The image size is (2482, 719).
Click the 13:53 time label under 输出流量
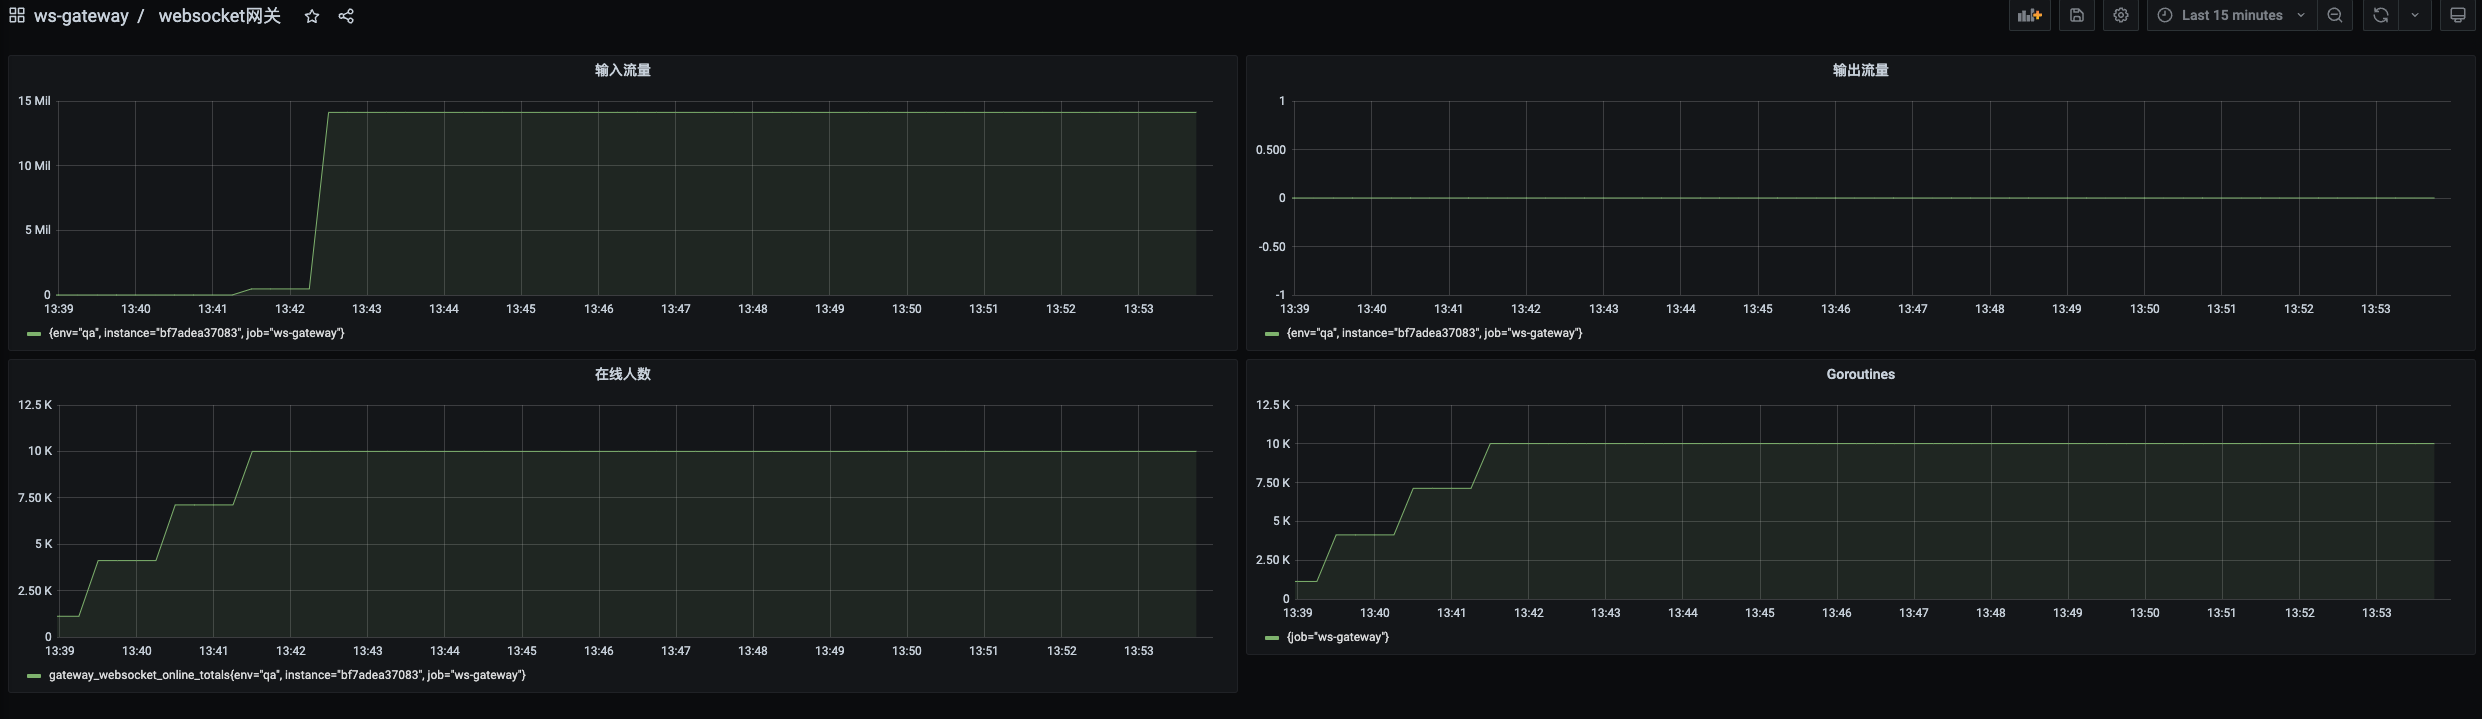point(2376,309)
